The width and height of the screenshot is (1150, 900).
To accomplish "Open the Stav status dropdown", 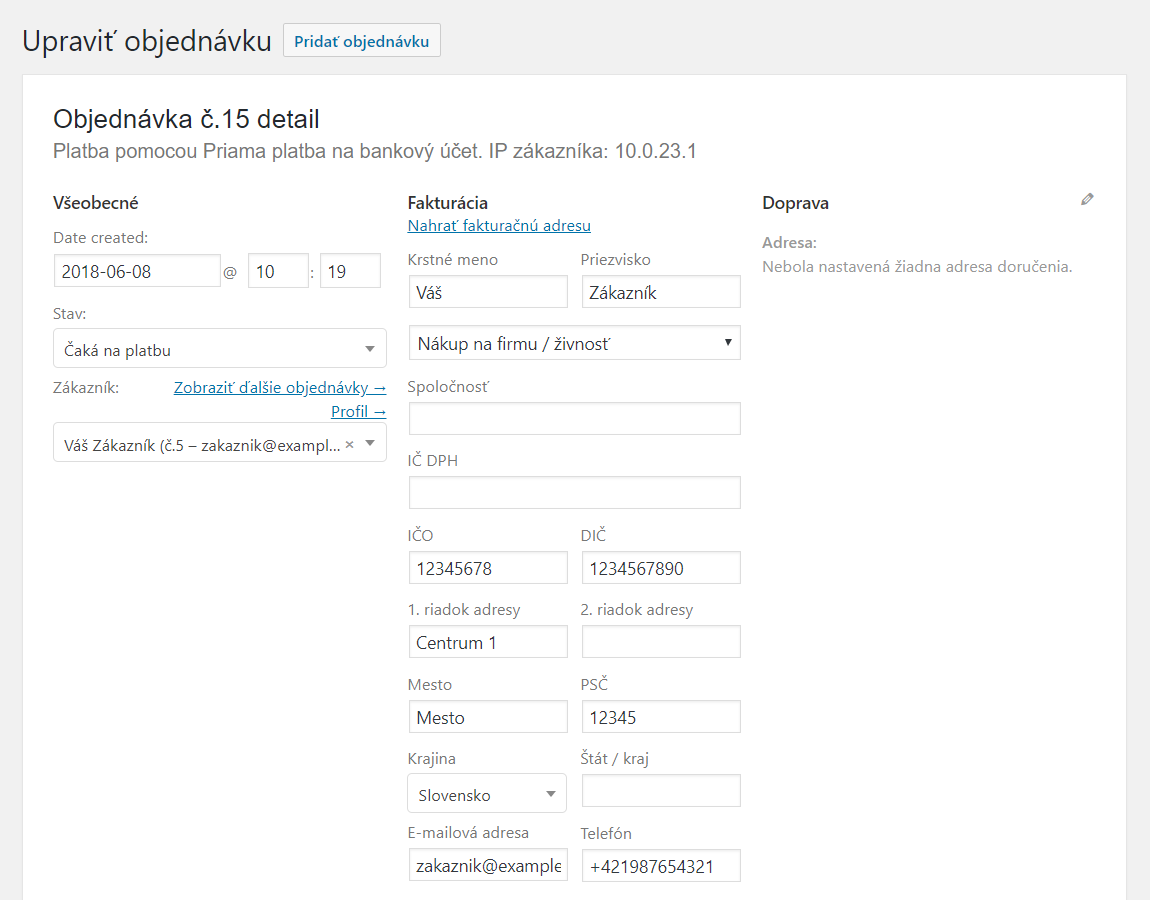I will (219, 349).
